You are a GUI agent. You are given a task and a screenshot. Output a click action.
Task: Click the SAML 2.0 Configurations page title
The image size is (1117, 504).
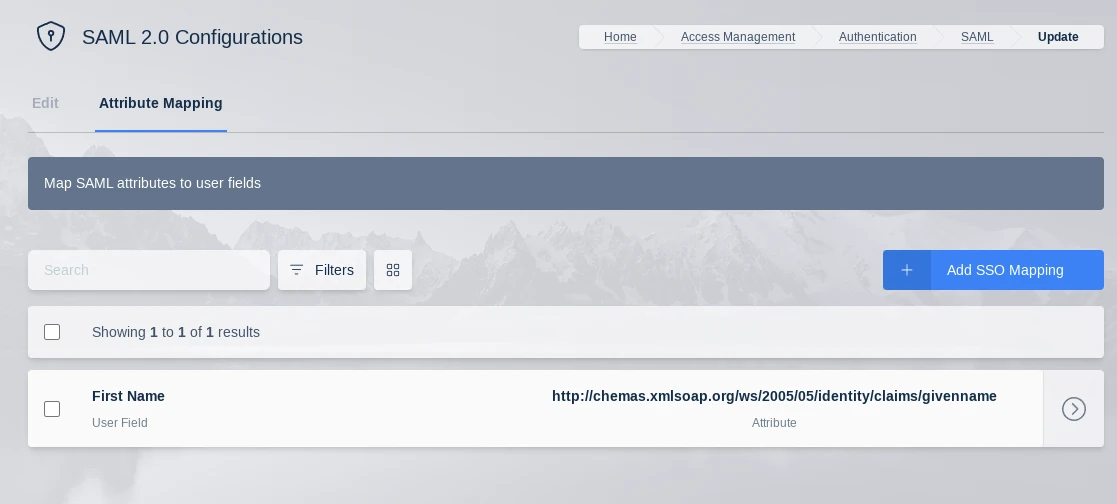coord(192,37)
